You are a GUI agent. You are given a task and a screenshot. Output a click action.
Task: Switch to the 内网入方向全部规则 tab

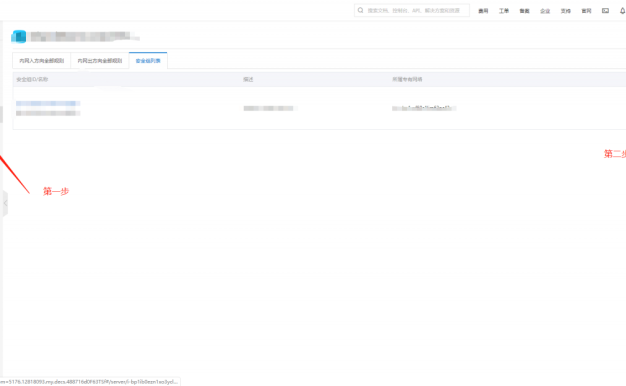click(x=42, y=61)
